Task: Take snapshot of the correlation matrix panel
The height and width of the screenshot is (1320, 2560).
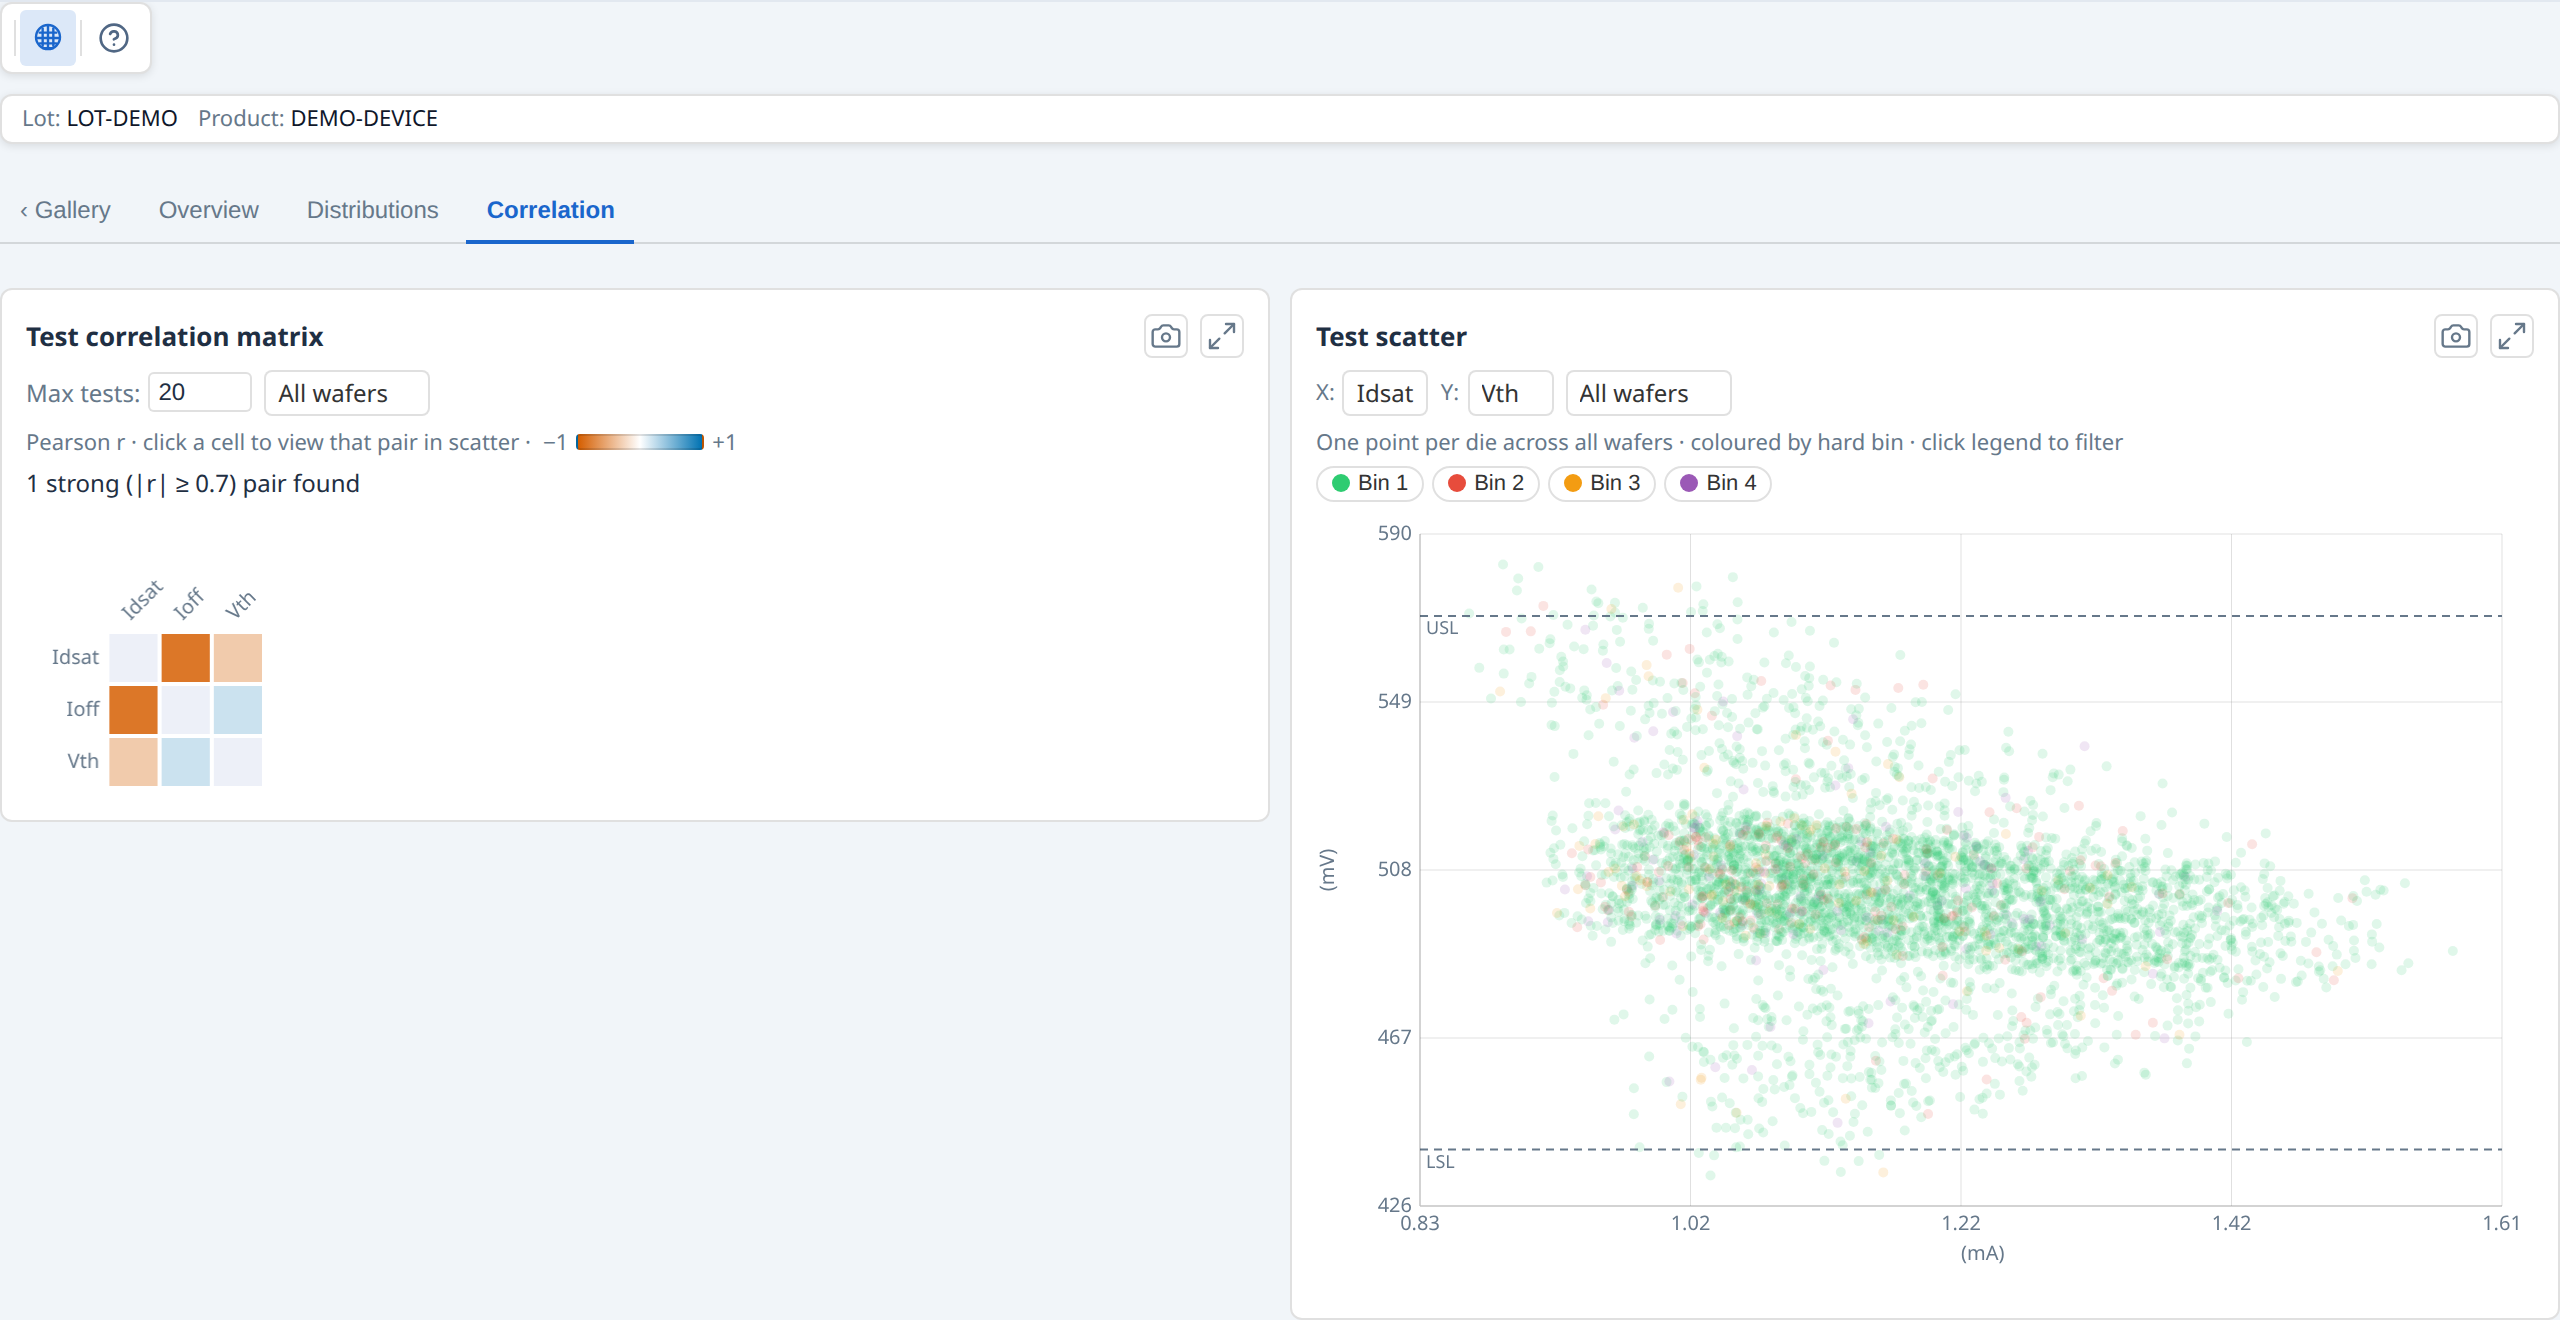Action: pos(1165,337)
